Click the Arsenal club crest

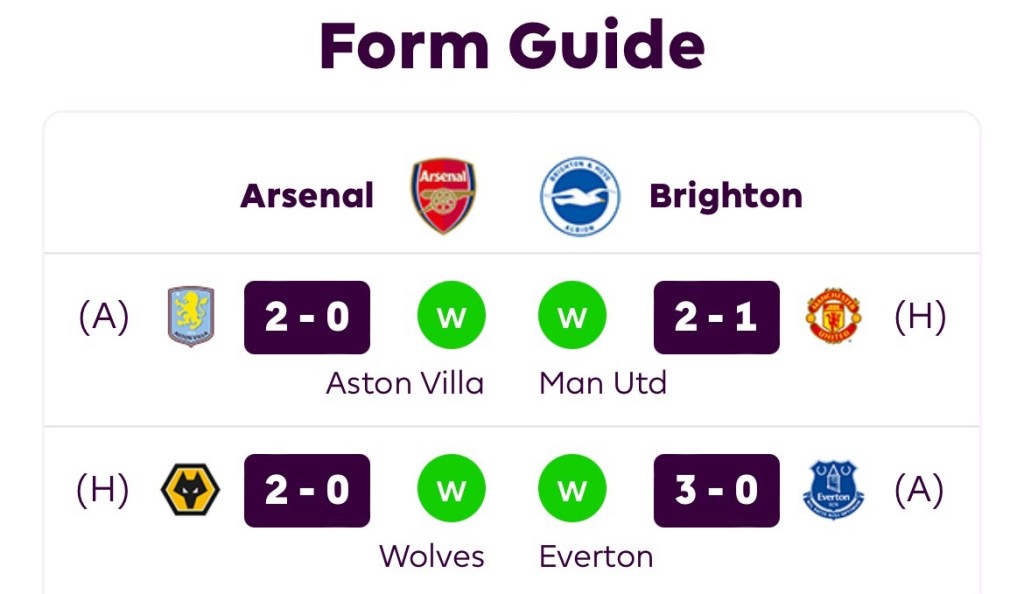tap(444, 196)
